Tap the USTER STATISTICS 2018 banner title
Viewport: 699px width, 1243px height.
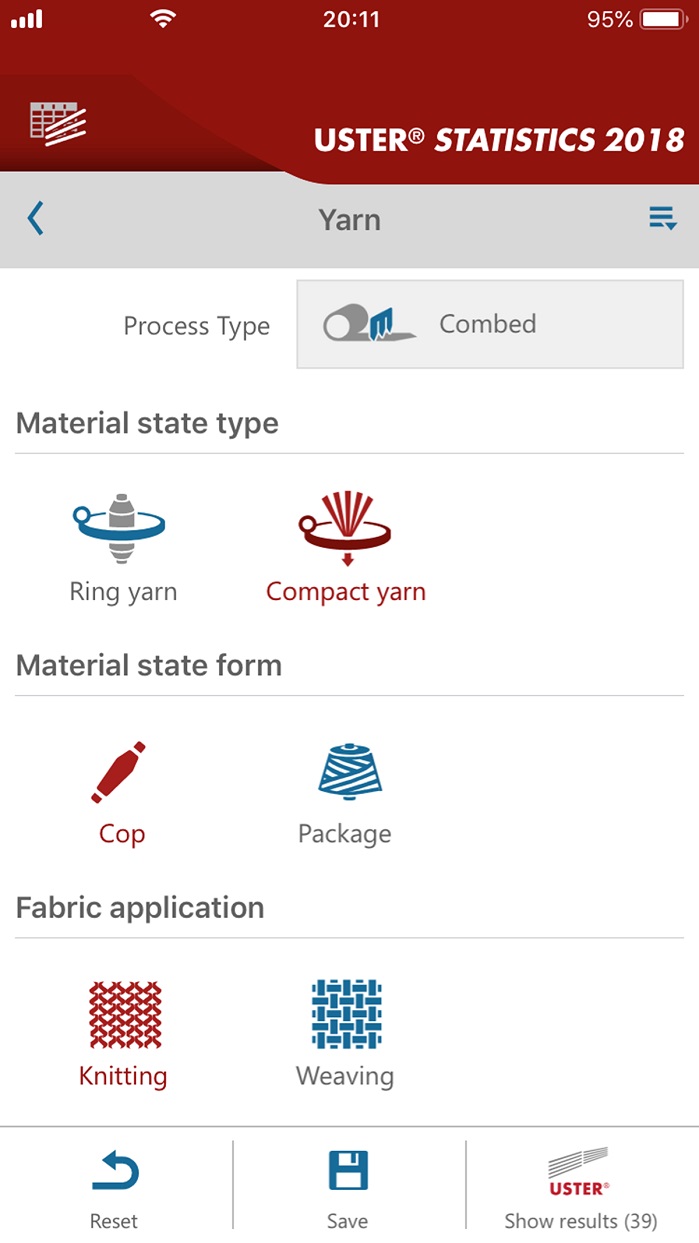pyautogui.click(x=500, y=139)
